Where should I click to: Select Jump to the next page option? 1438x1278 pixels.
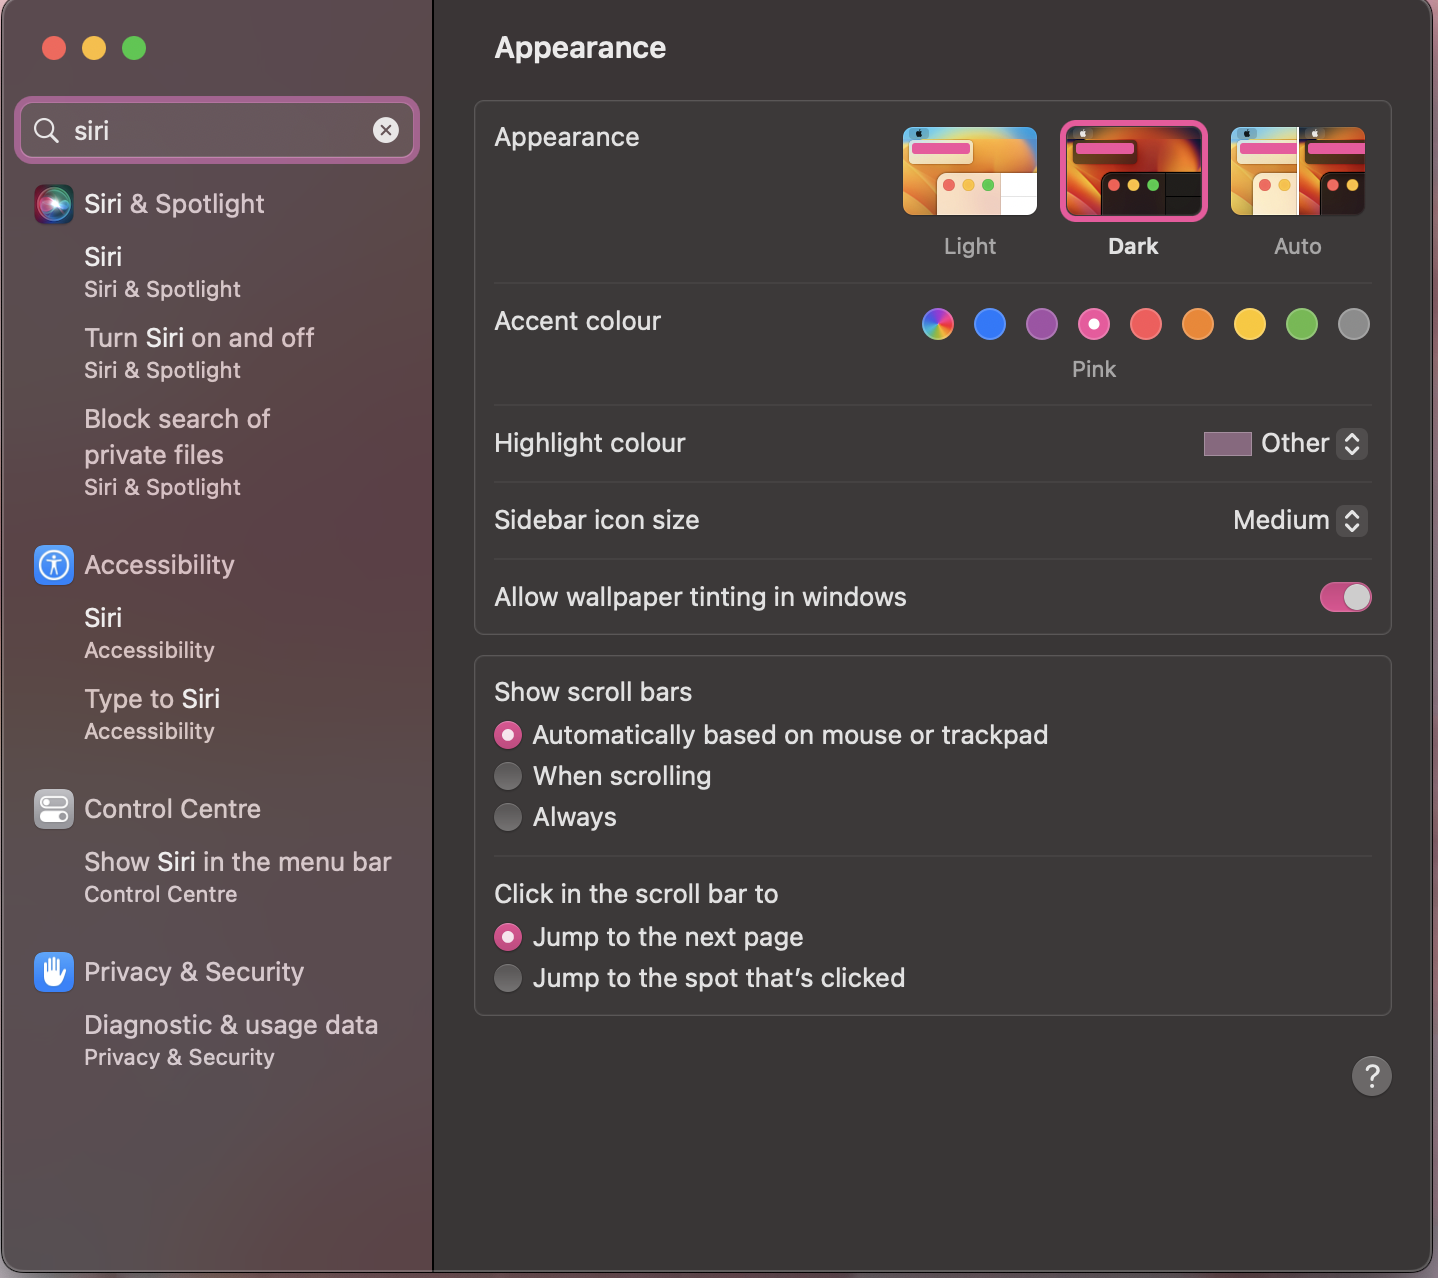508,937
